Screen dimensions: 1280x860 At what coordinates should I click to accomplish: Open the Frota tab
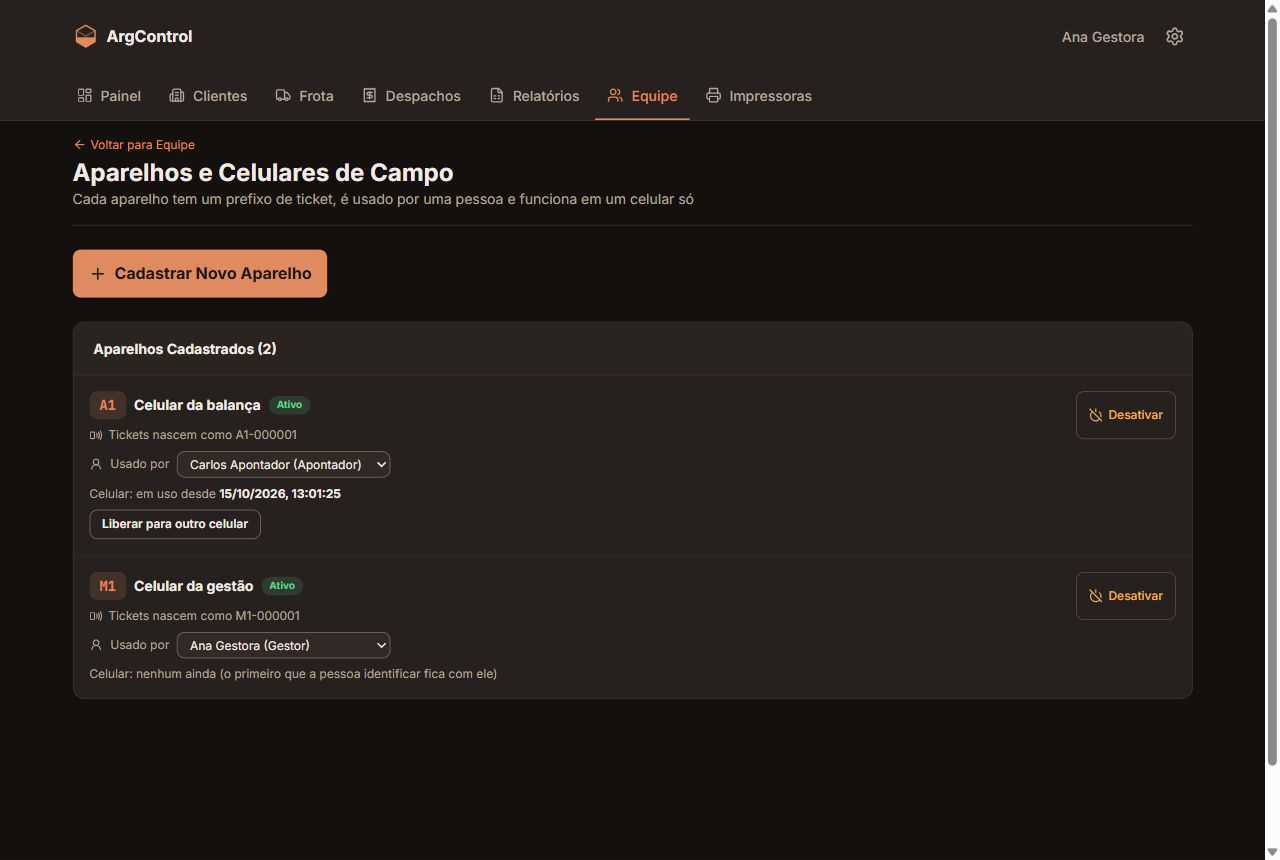point(304,96)
